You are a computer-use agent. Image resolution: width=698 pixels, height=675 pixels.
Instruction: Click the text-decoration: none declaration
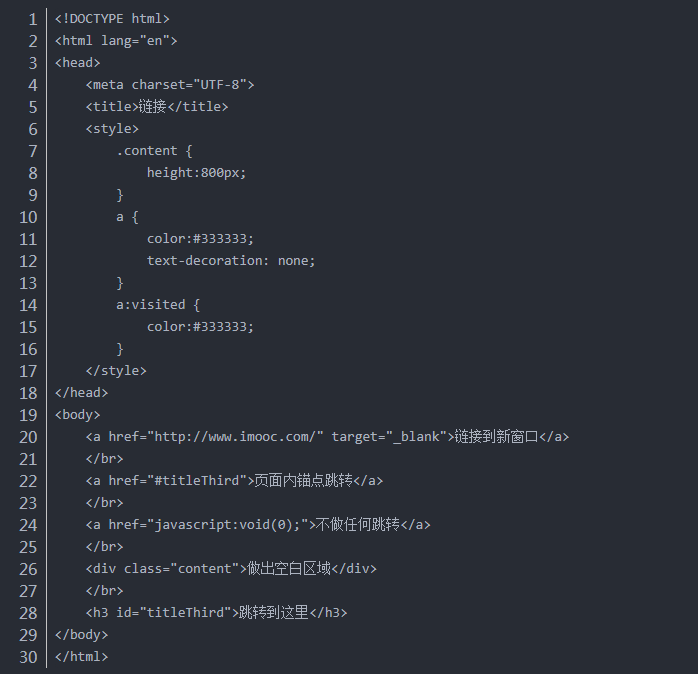coord(231,261)
